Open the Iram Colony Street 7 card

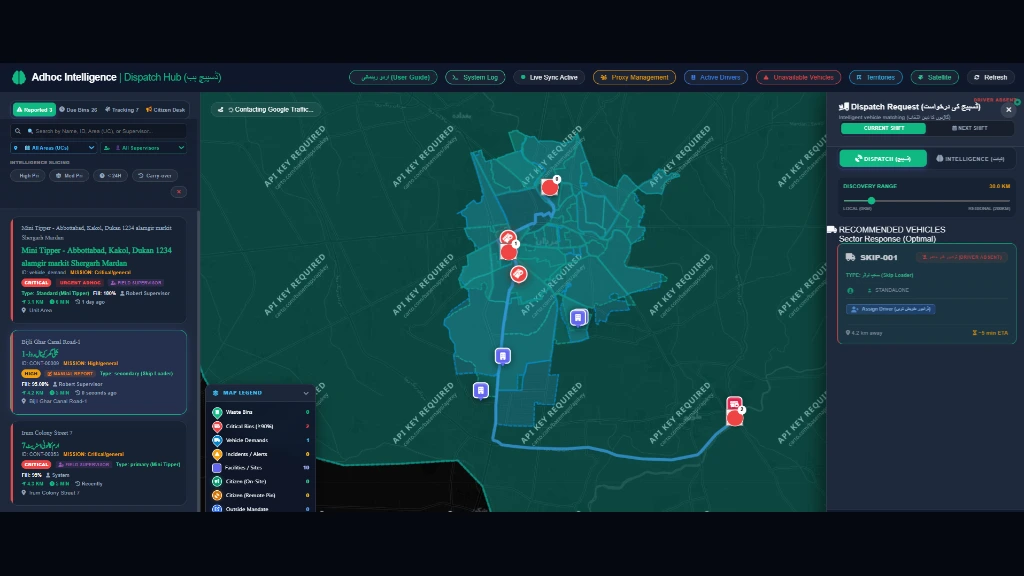click(99, 463)
